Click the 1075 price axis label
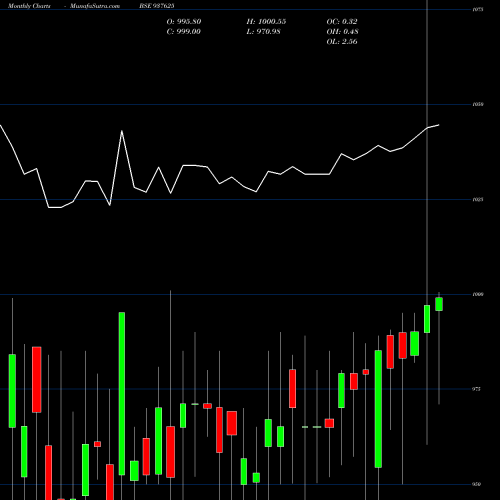The image size is (500, 500). coord(478,10)
